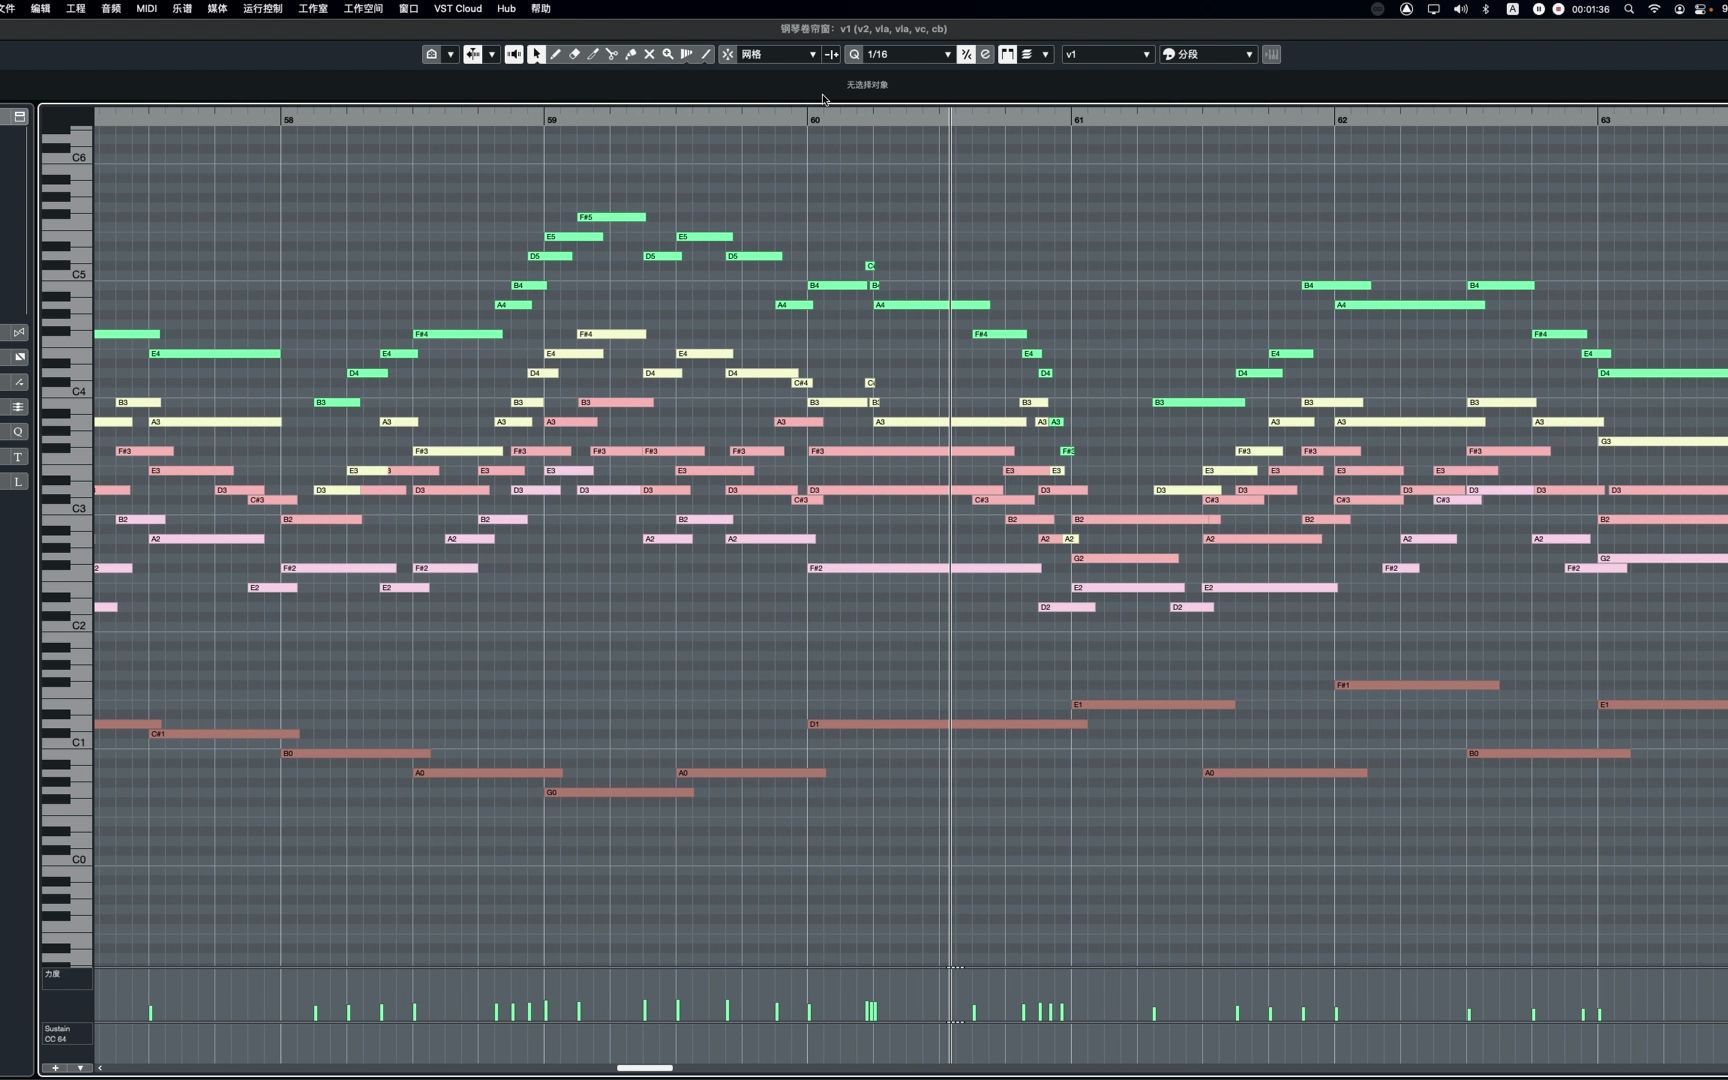Open controller lane setup arrow at bottom-left

click(80, 1068)
